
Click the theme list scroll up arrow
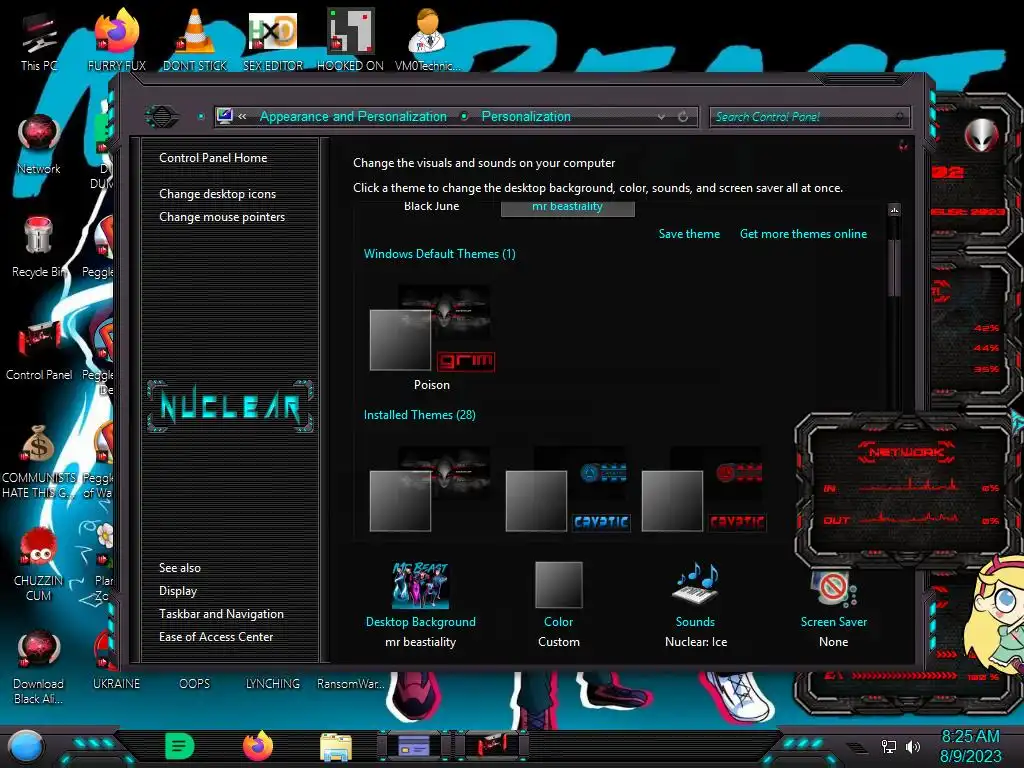point(894,210)
